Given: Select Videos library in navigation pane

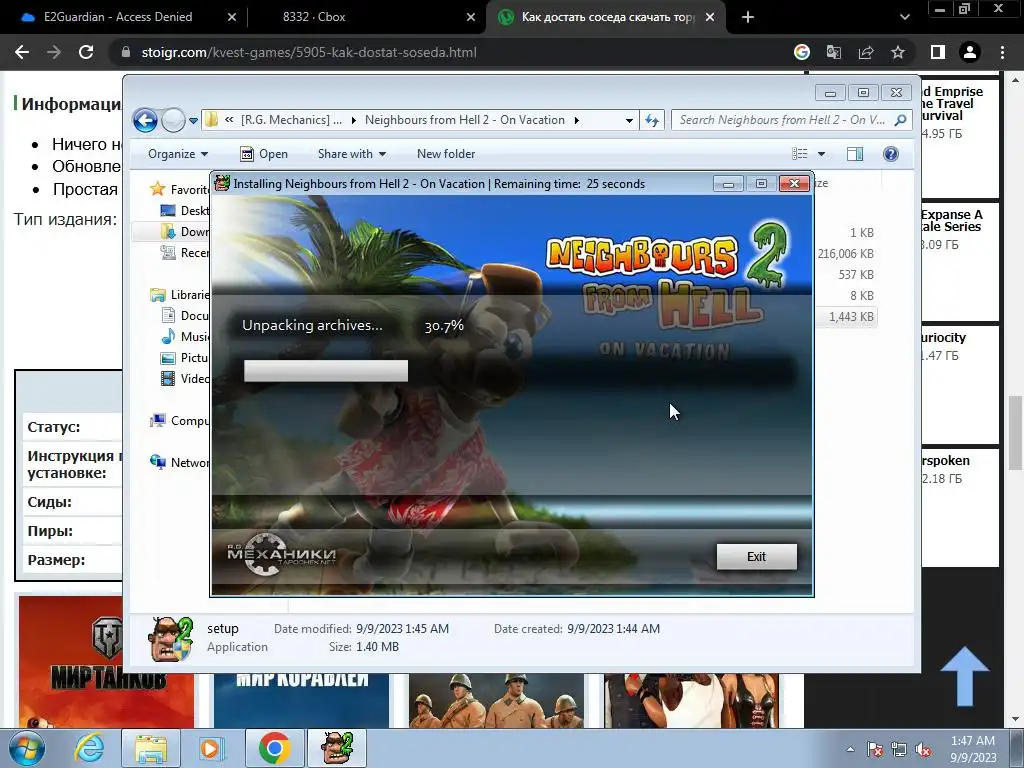Looking at the screenshot, I should (x=186, y=379).
